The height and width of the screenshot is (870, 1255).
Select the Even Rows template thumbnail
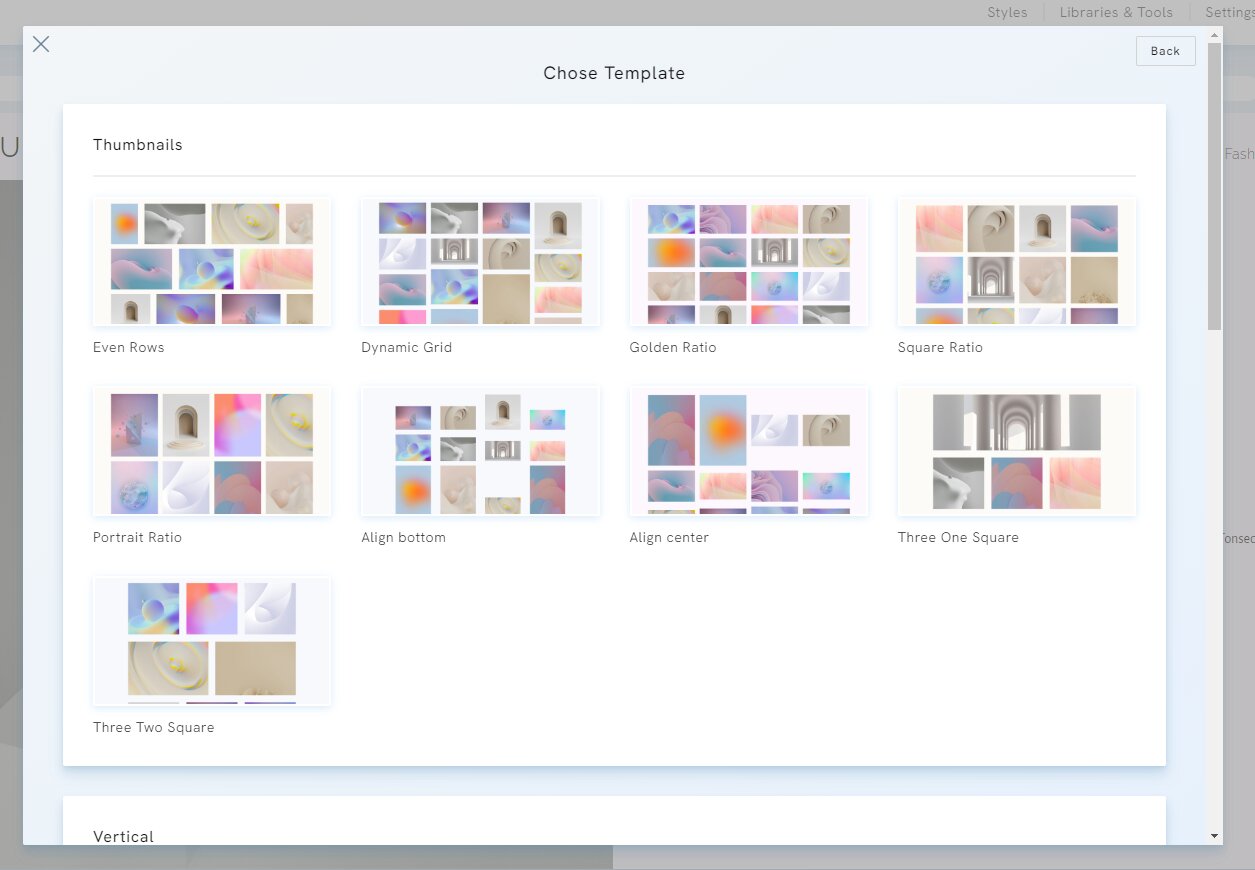(212, 262)
